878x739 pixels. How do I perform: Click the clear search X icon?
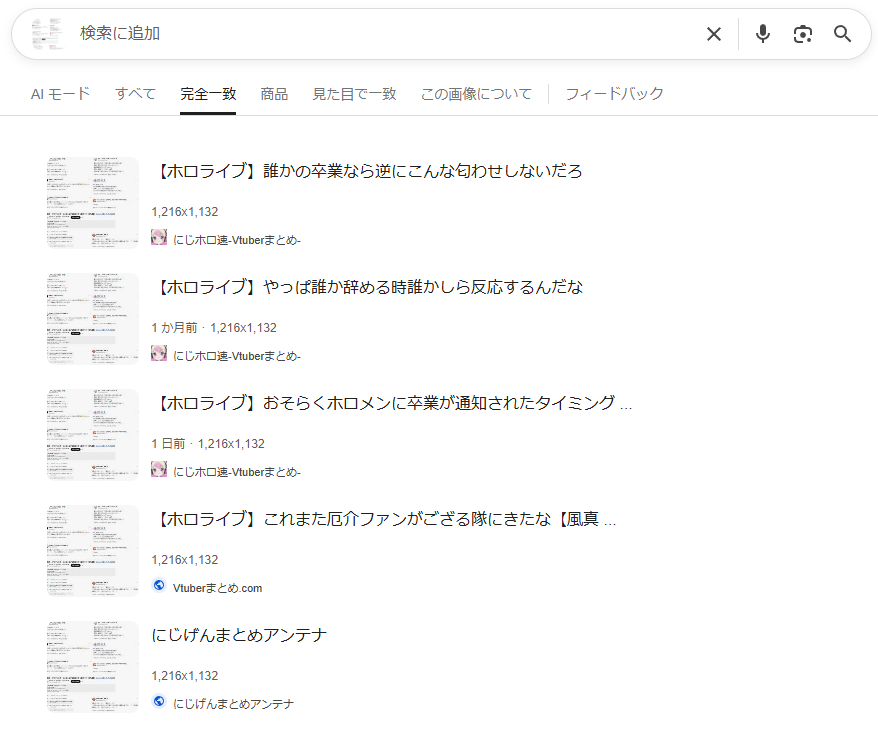[714, 34]
